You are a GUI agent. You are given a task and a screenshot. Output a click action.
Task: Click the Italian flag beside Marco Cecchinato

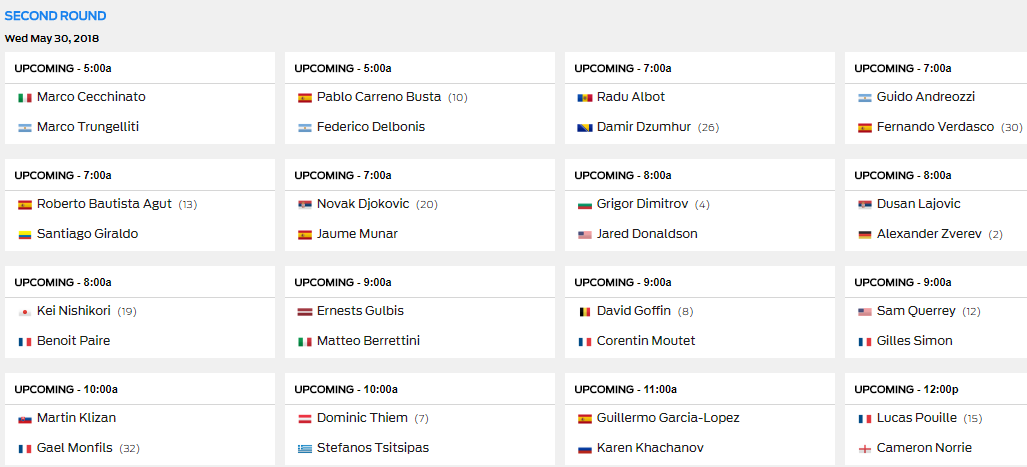click(25, 98)
